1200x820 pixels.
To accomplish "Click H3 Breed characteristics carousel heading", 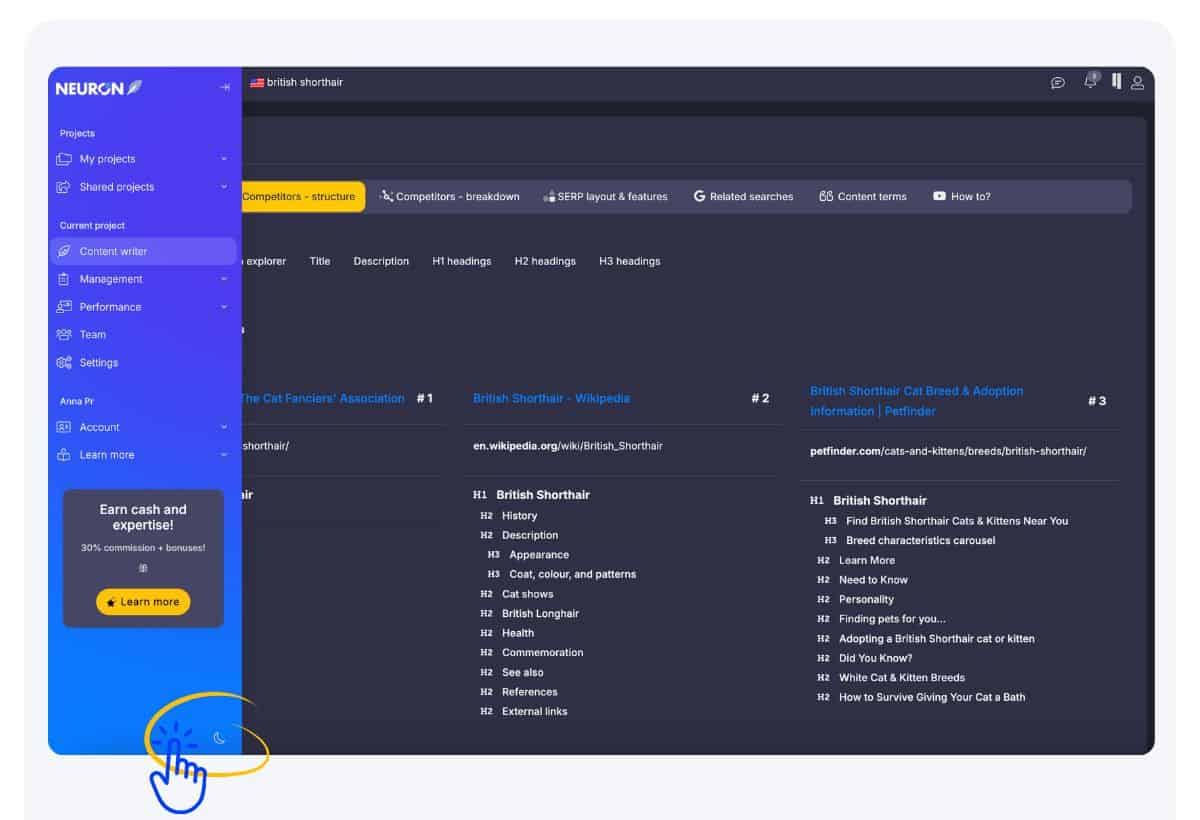I will [x=920, y=540].
